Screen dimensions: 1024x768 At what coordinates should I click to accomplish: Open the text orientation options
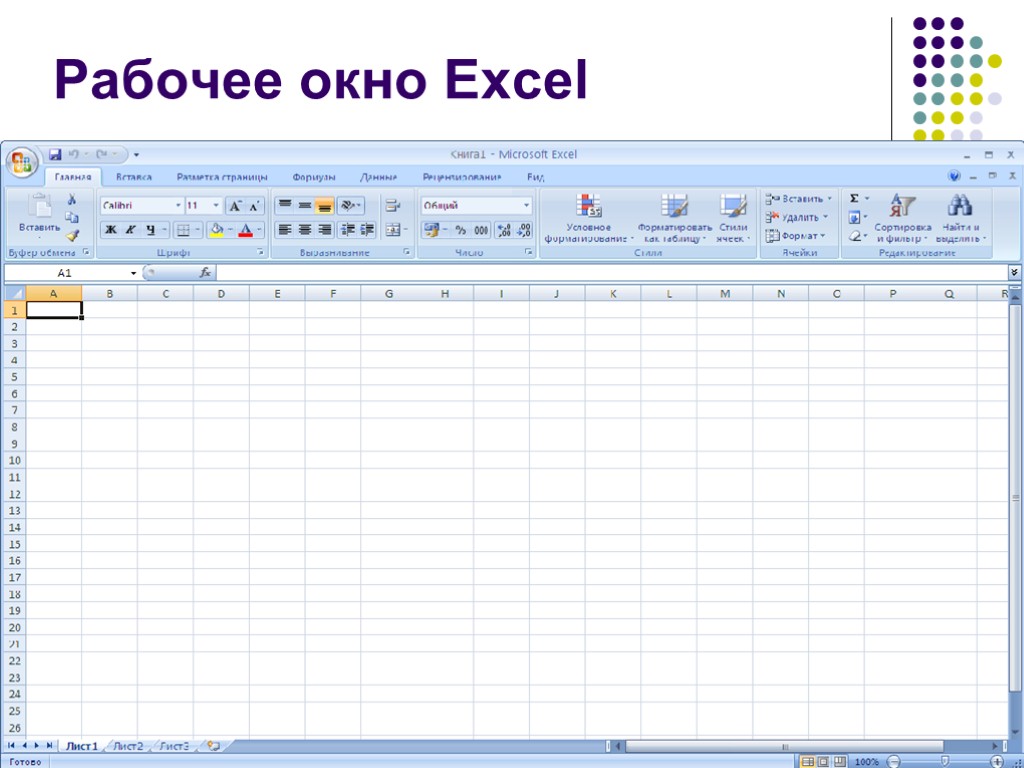click(x=351, y=206)
